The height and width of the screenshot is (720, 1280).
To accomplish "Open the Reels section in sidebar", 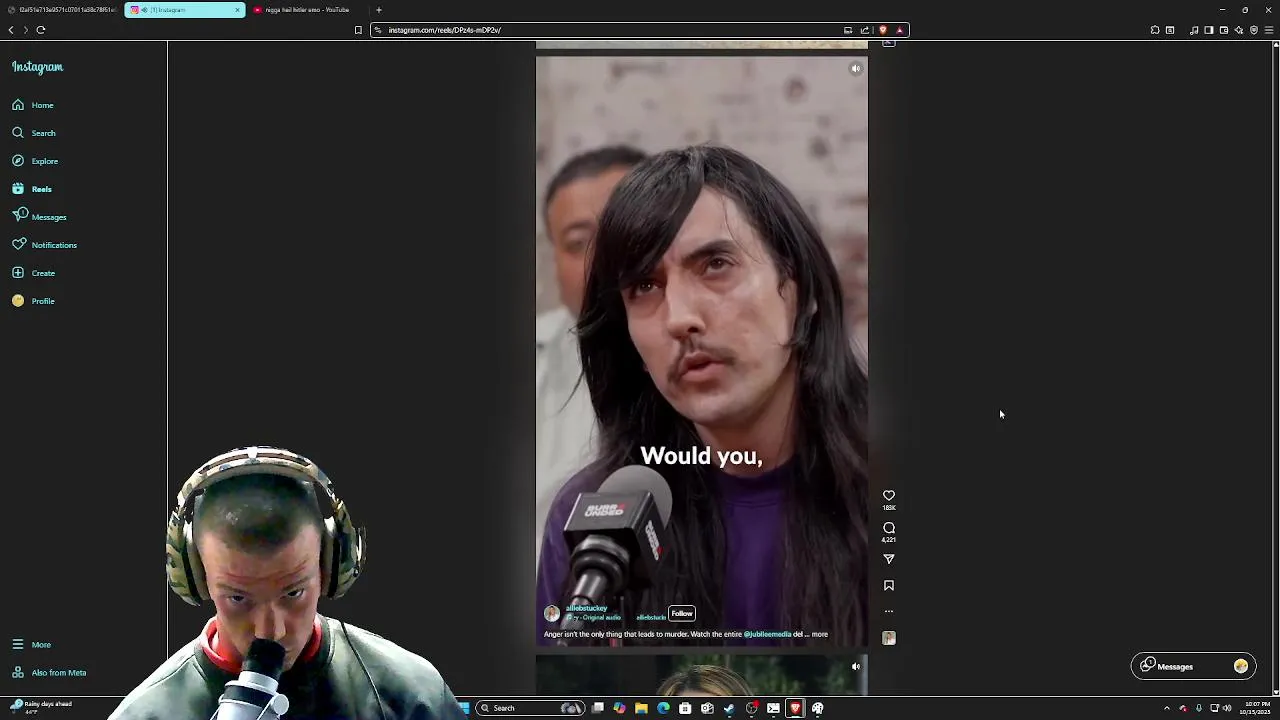I will [32, 189].
